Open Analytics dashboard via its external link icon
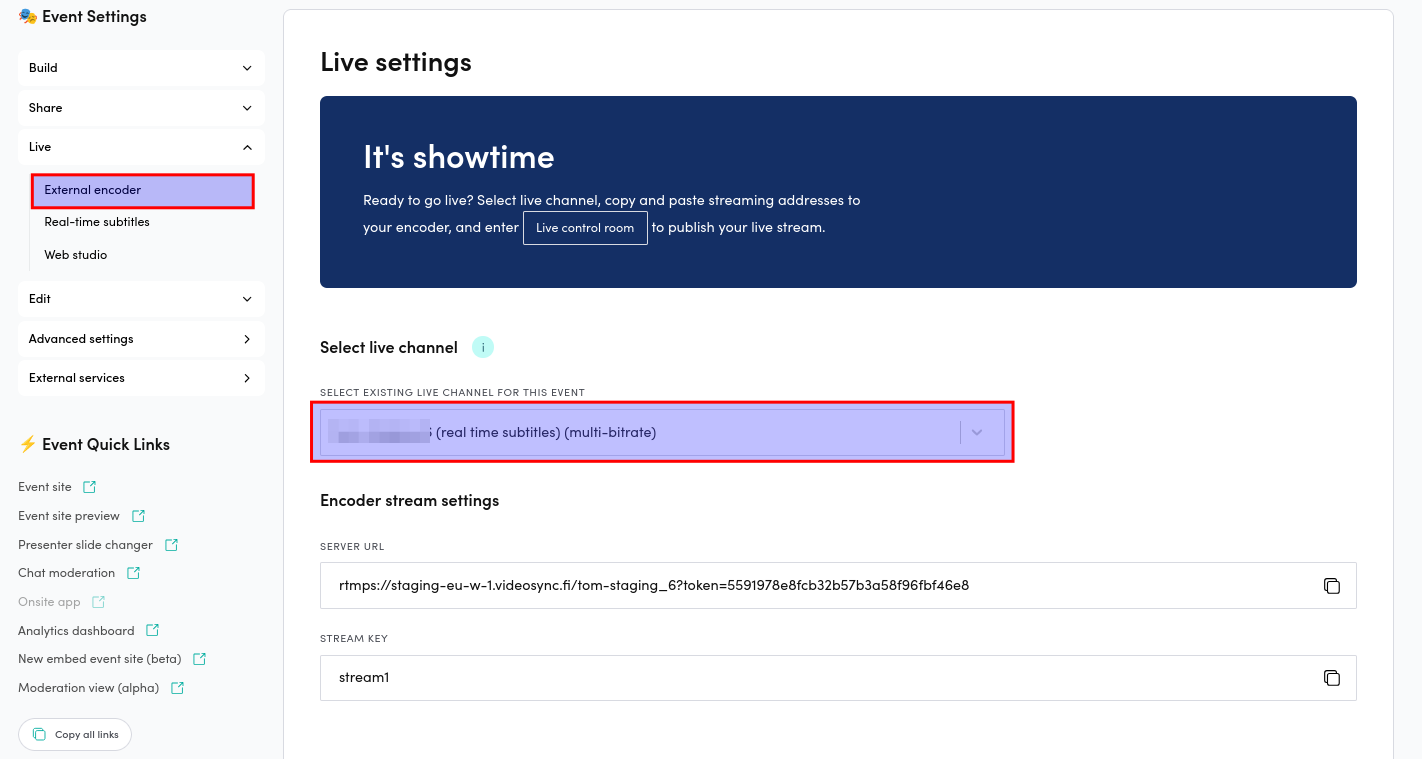This screenshot has height=759, width=1422. 152,630
